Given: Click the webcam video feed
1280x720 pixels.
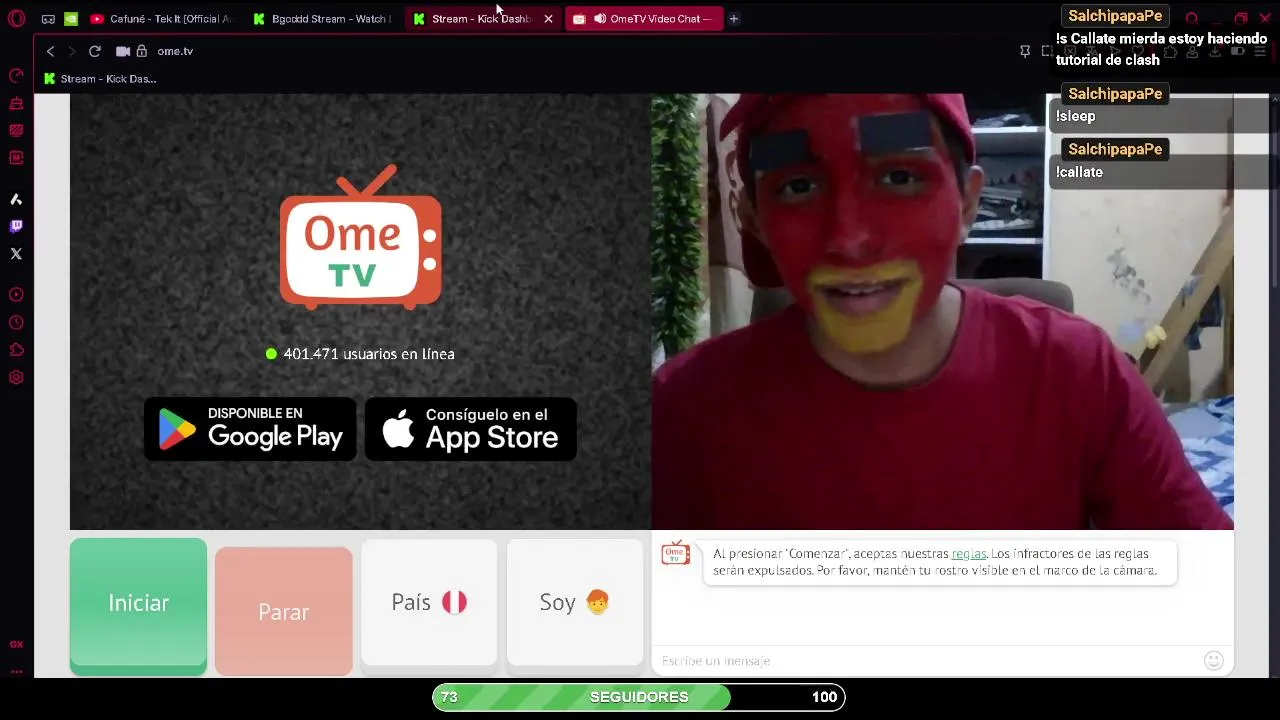Looking at the screenshot, I should tap(942, 311).
